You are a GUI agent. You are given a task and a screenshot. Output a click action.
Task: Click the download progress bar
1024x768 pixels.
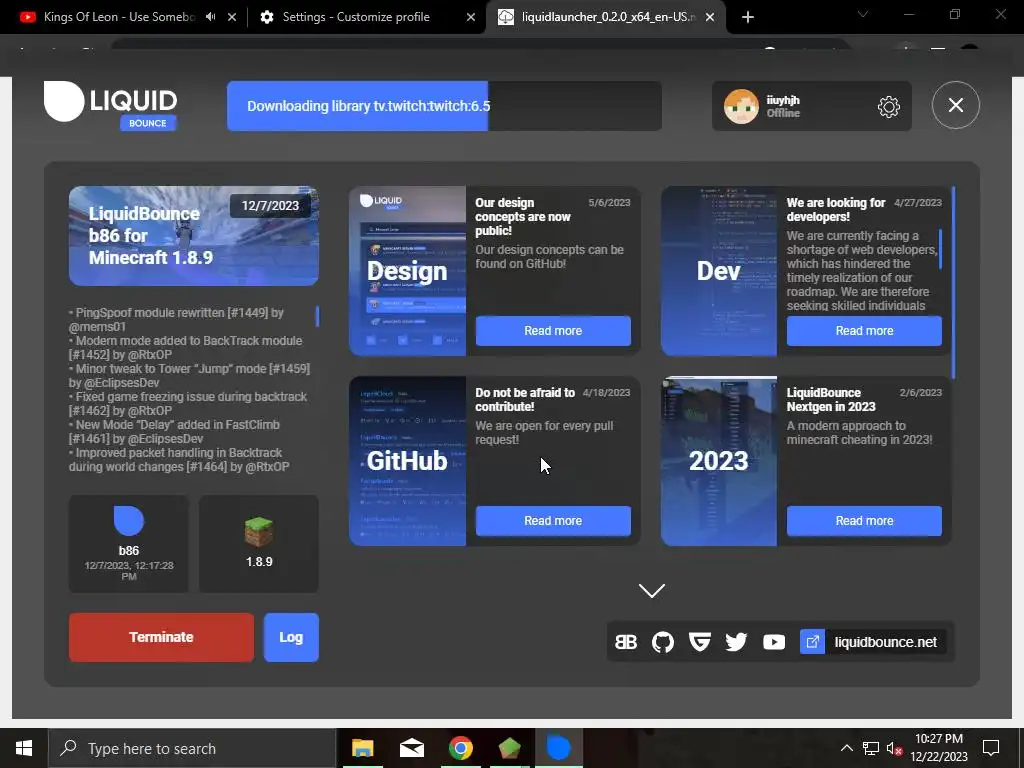444,106
